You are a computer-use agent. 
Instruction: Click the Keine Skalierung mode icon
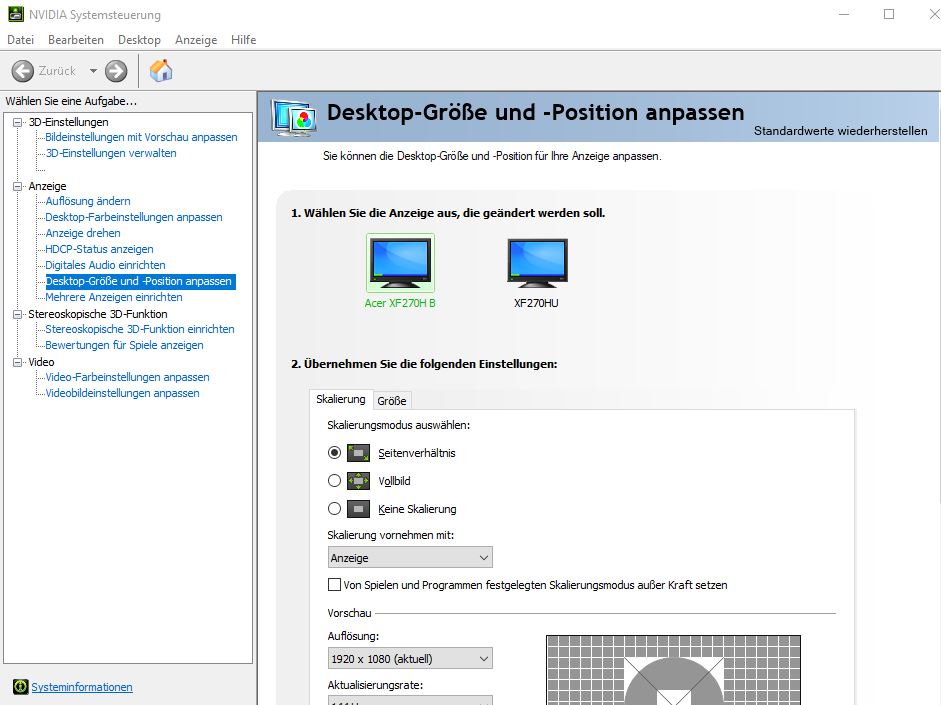point(358,509)
